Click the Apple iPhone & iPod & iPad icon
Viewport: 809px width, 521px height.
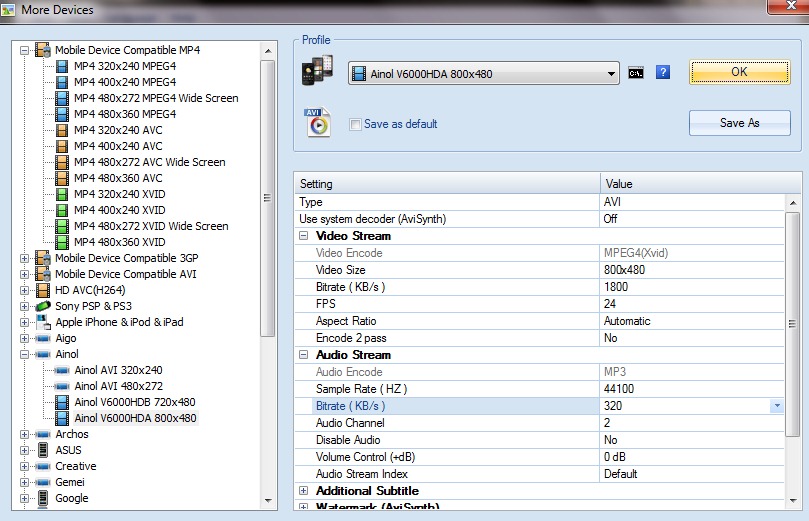(43, 322)
